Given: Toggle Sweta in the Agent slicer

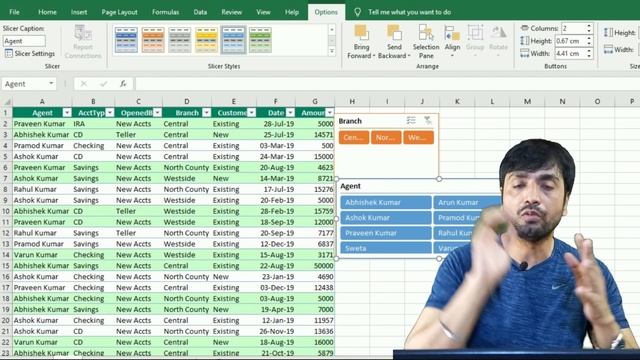Looking at the screenshot, I should (386, 248).
